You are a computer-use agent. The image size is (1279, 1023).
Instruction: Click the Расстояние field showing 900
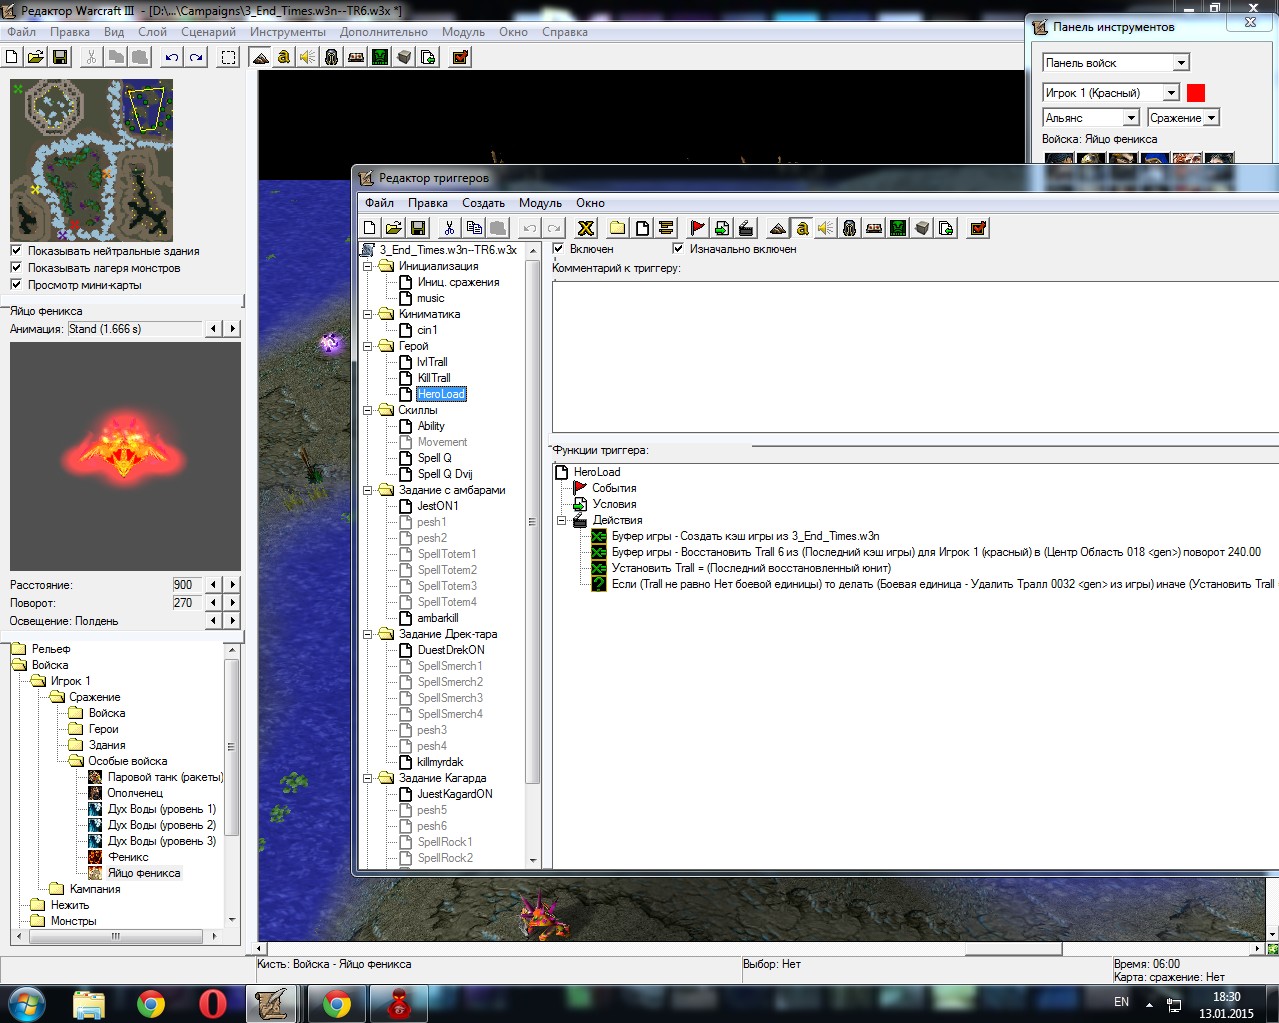tap(187, 585)
